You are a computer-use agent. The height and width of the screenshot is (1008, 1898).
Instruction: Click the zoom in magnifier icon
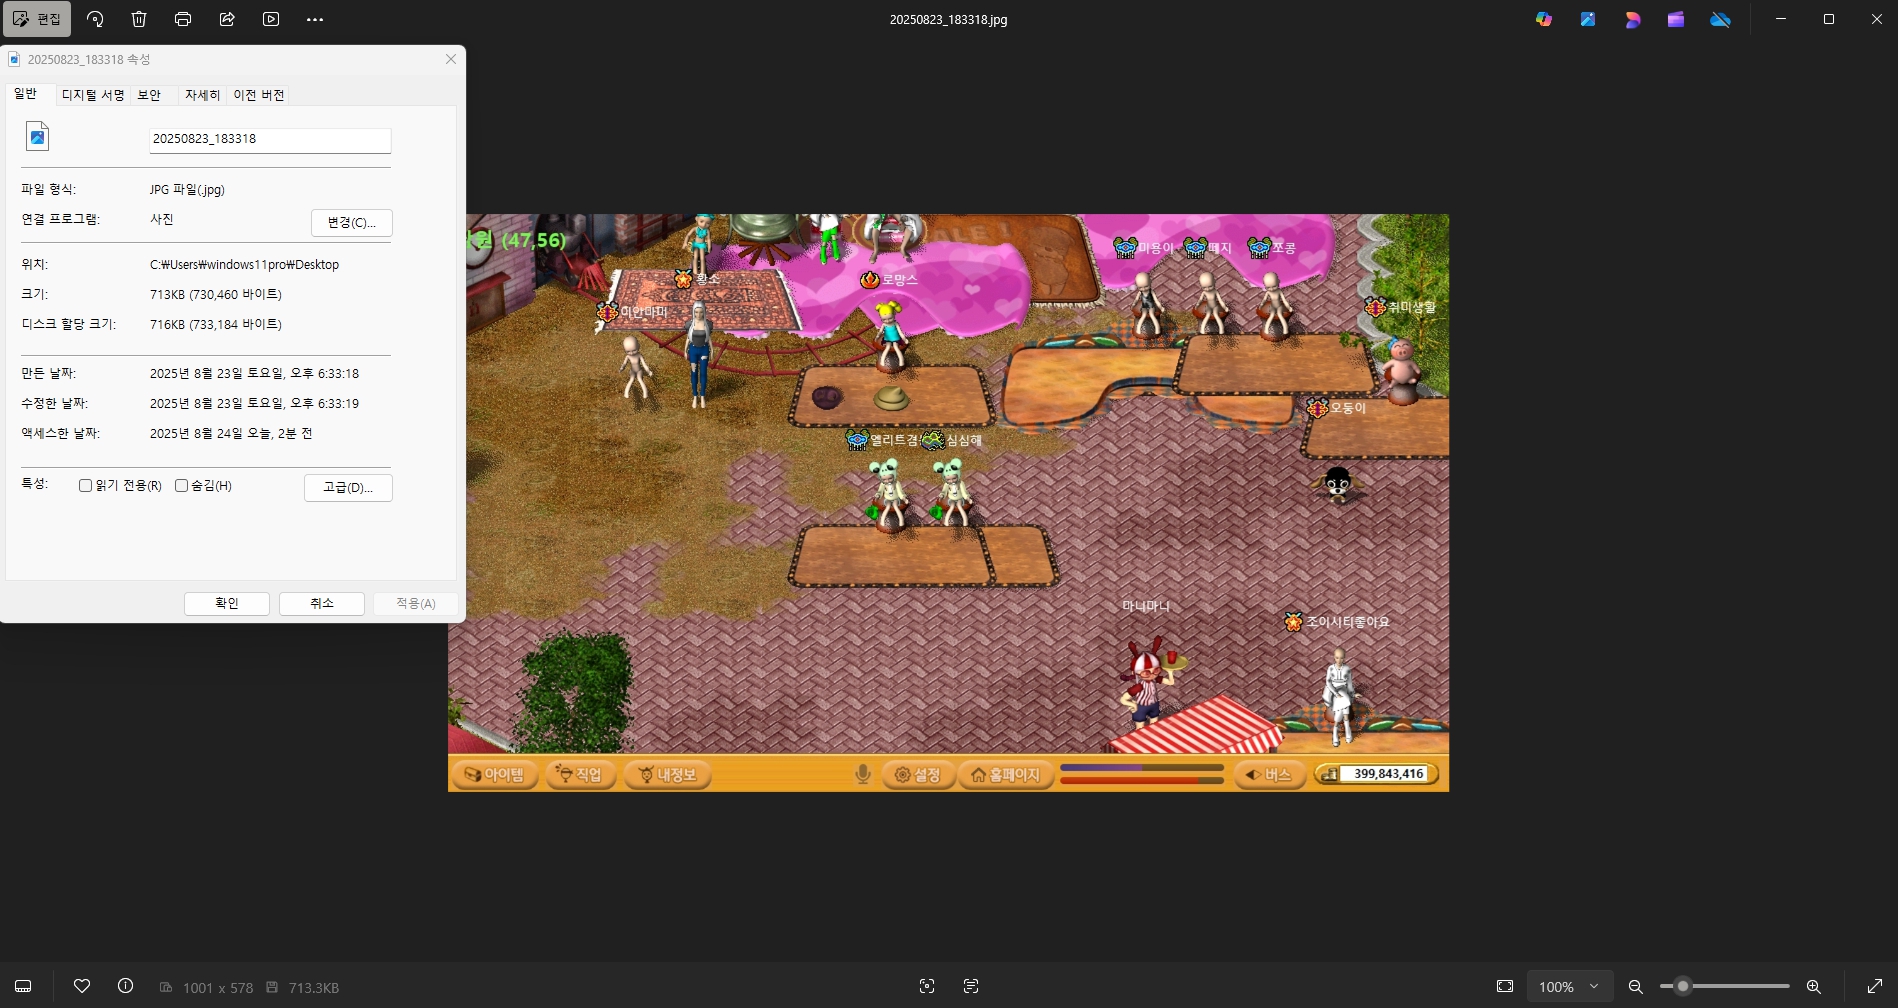1813,987
